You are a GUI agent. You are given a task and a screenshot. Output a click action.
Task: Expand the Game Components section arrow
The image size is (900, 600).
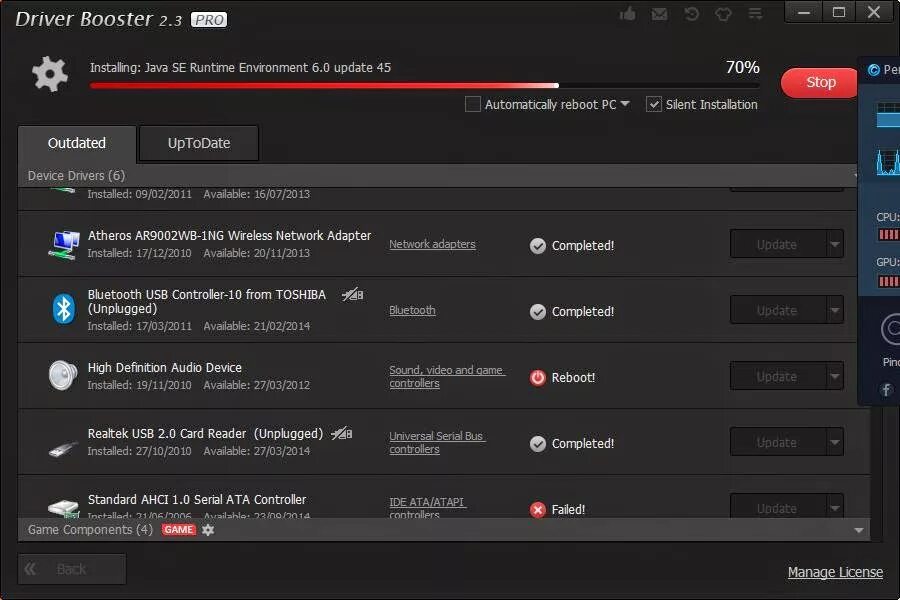coord(859,530)
